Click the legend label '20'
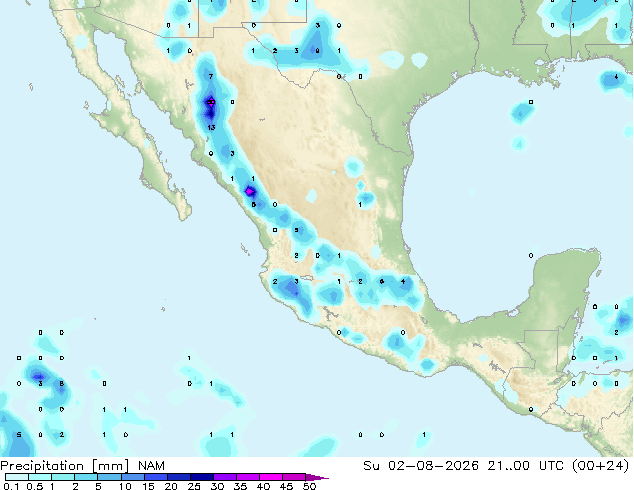This screenshot has height=490, width=634. [171, 486]
